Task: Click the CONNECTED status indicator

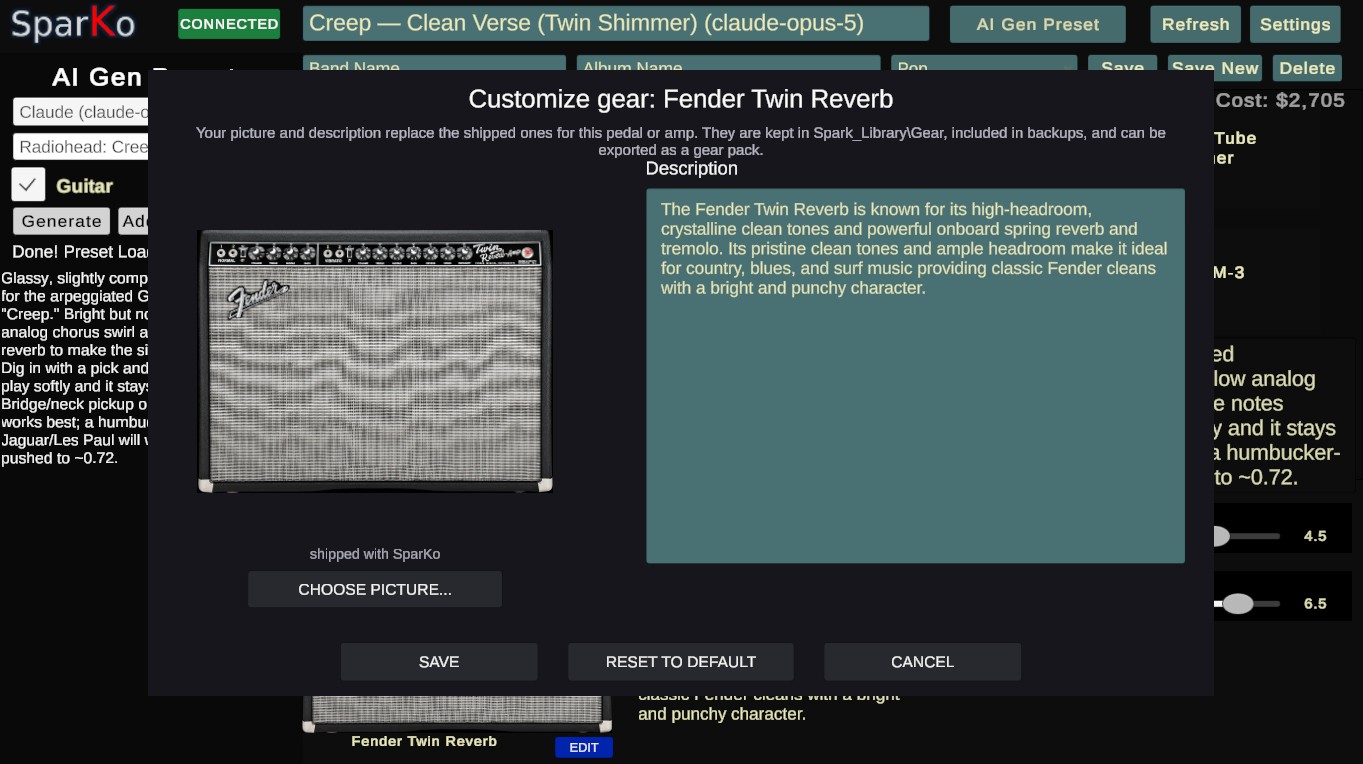Action: [x=229, y=24]
